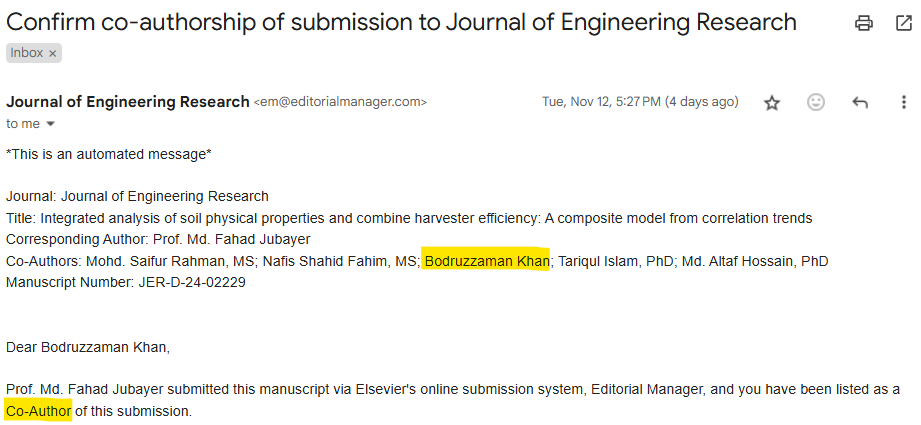921x425 pixels.
Task: Click the print all icon
Action: (x=863, y=23)
